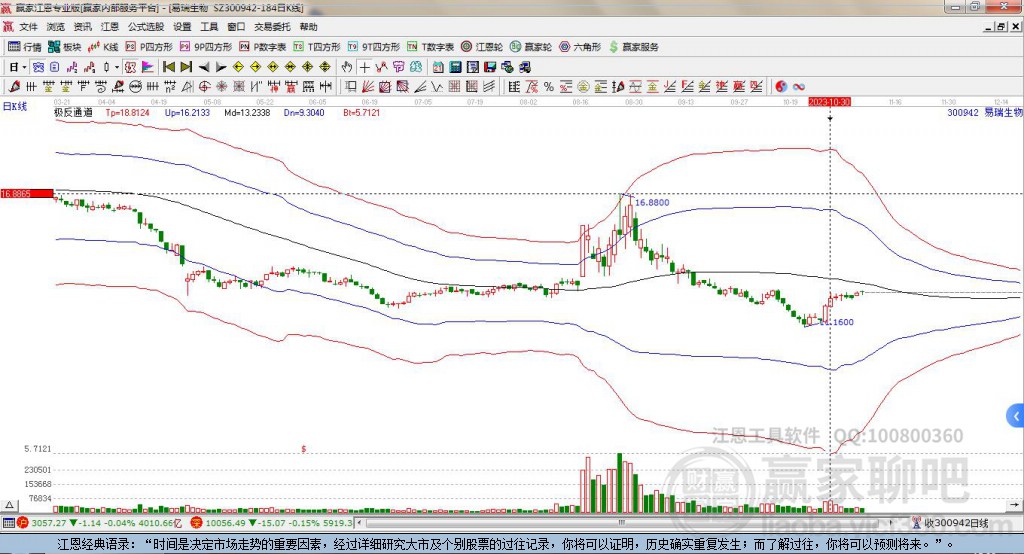Open the 9T四方形 tool
The image size is (1024, 554).
(x=373, y=47)
